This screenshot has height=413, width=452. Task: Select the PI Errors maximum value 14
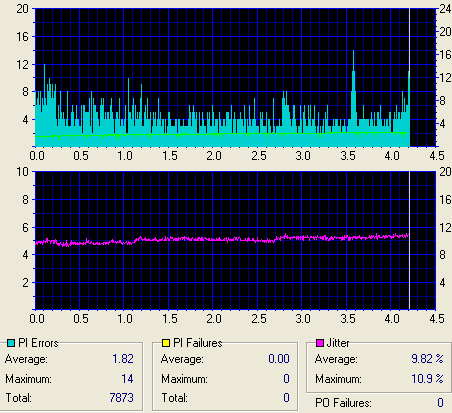click(127, 379)
